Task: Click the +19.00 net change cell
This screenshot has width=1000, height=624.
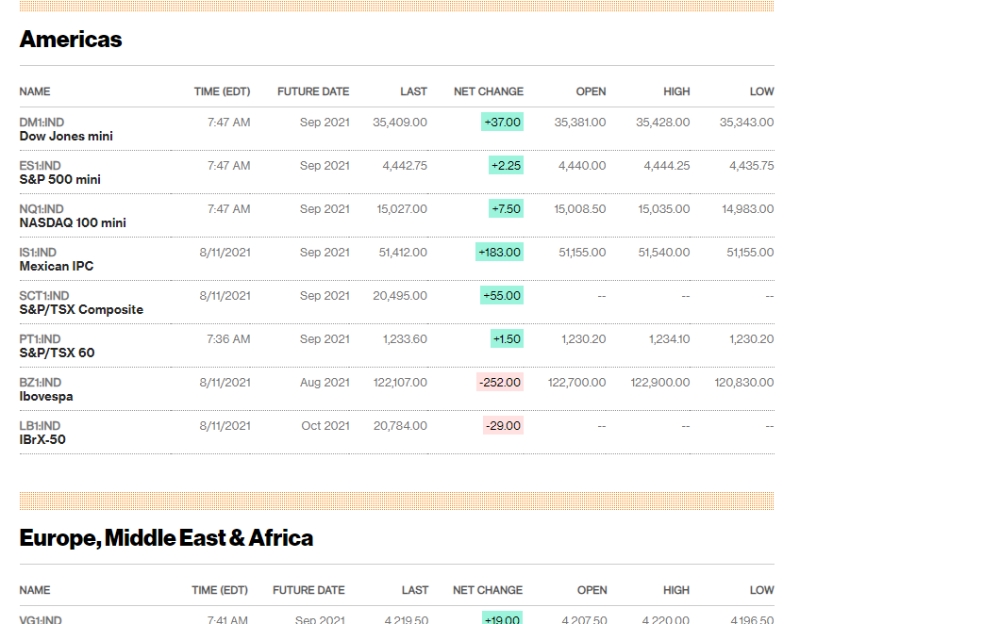Action: (x=503, y=618)
